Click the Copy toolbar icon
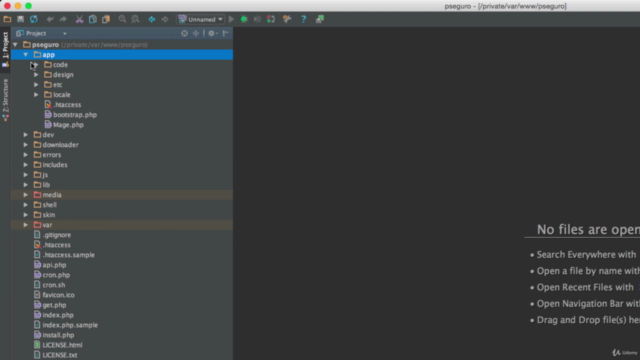Viewport: 640px width, 360px height. pos(93,19)
